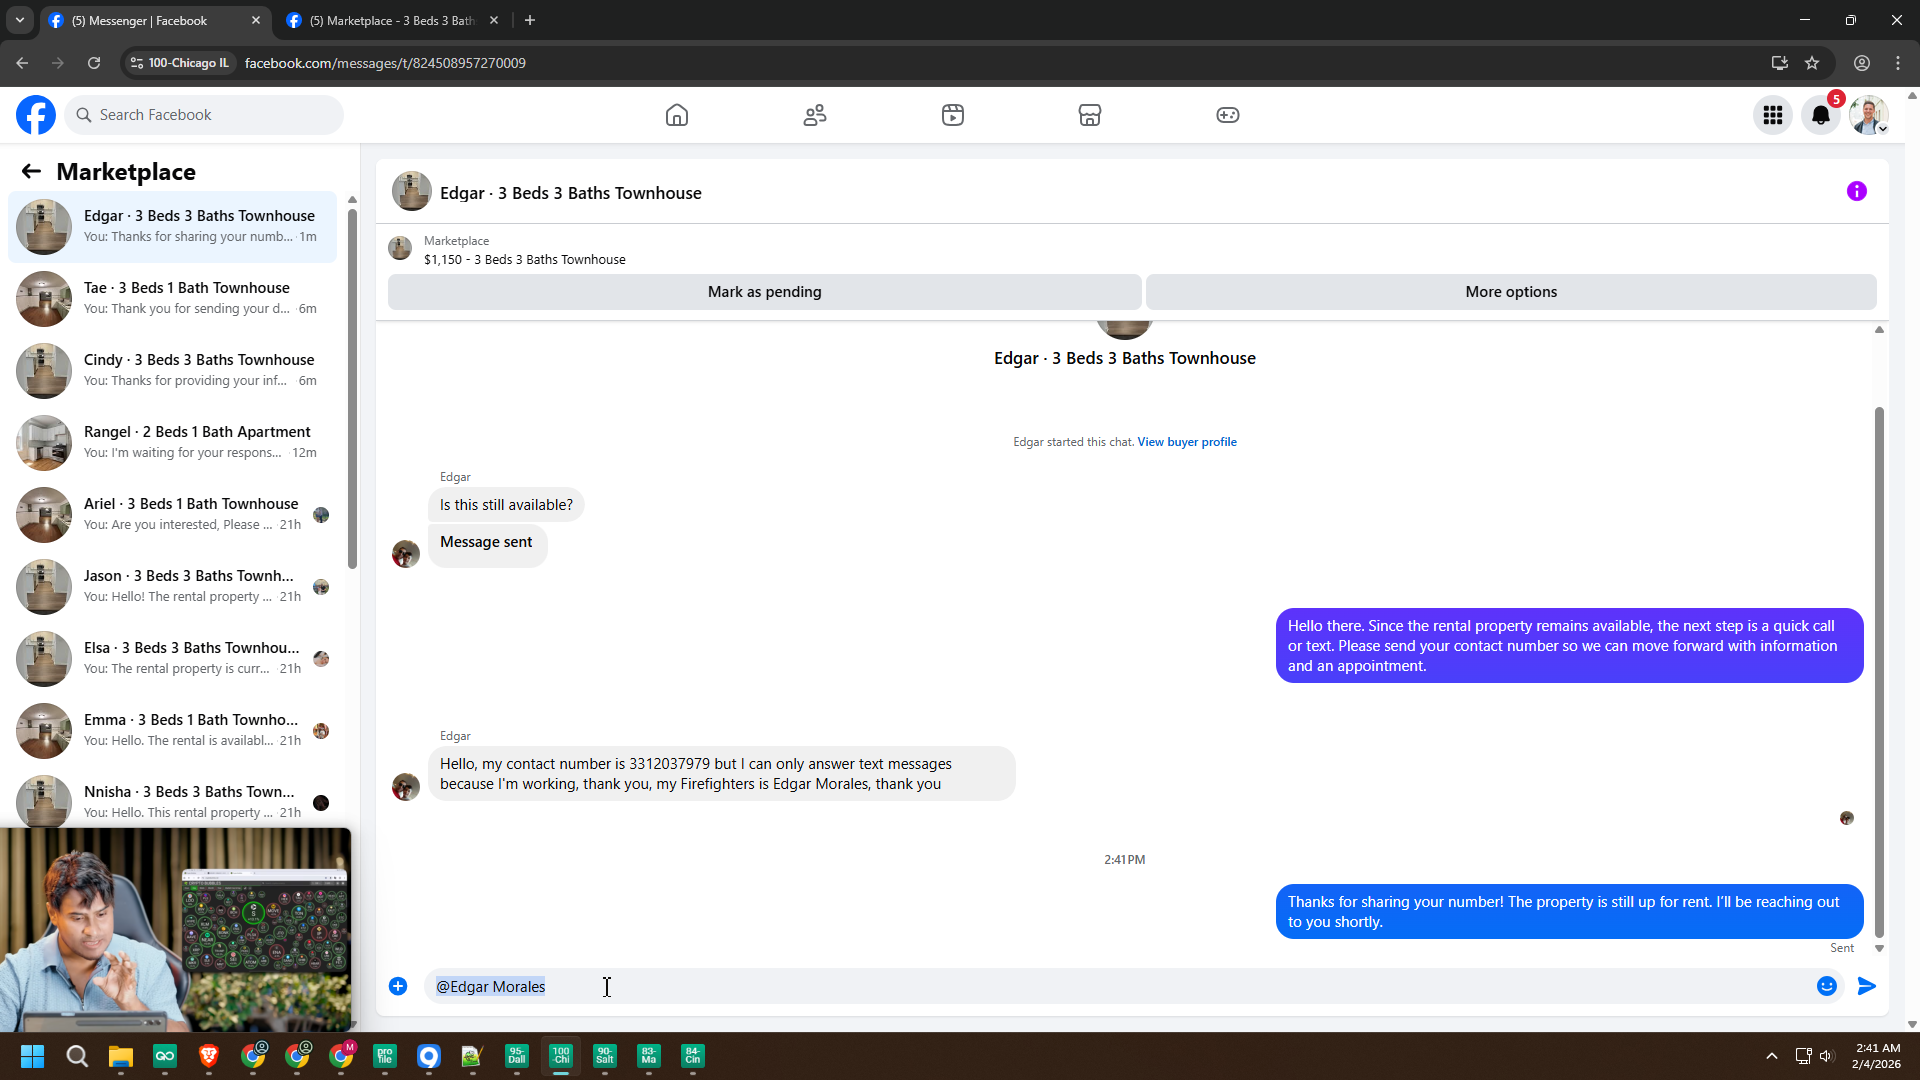Click the chat area vertical scrollbar
Image resolution: width=1920 pixels, height=1080 pixels.
pos(1879,670)
